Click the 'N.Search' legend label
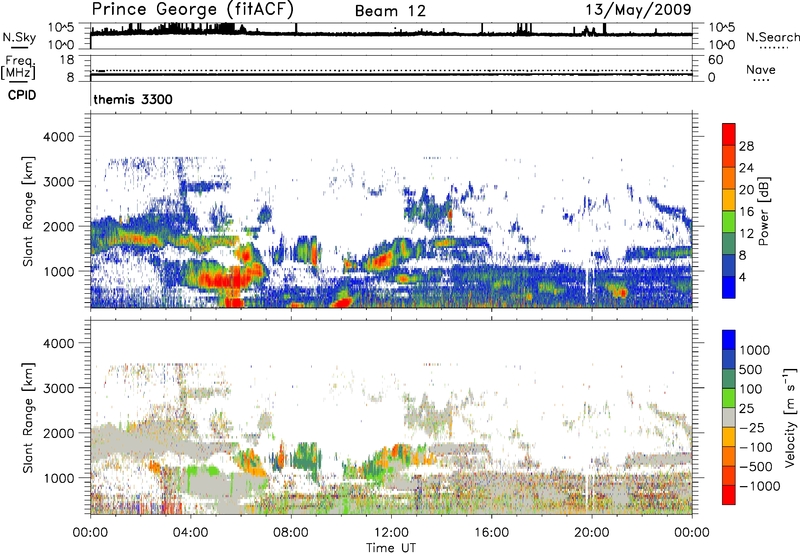The height and width of the screenshot is (554, 800). [772, 37]
